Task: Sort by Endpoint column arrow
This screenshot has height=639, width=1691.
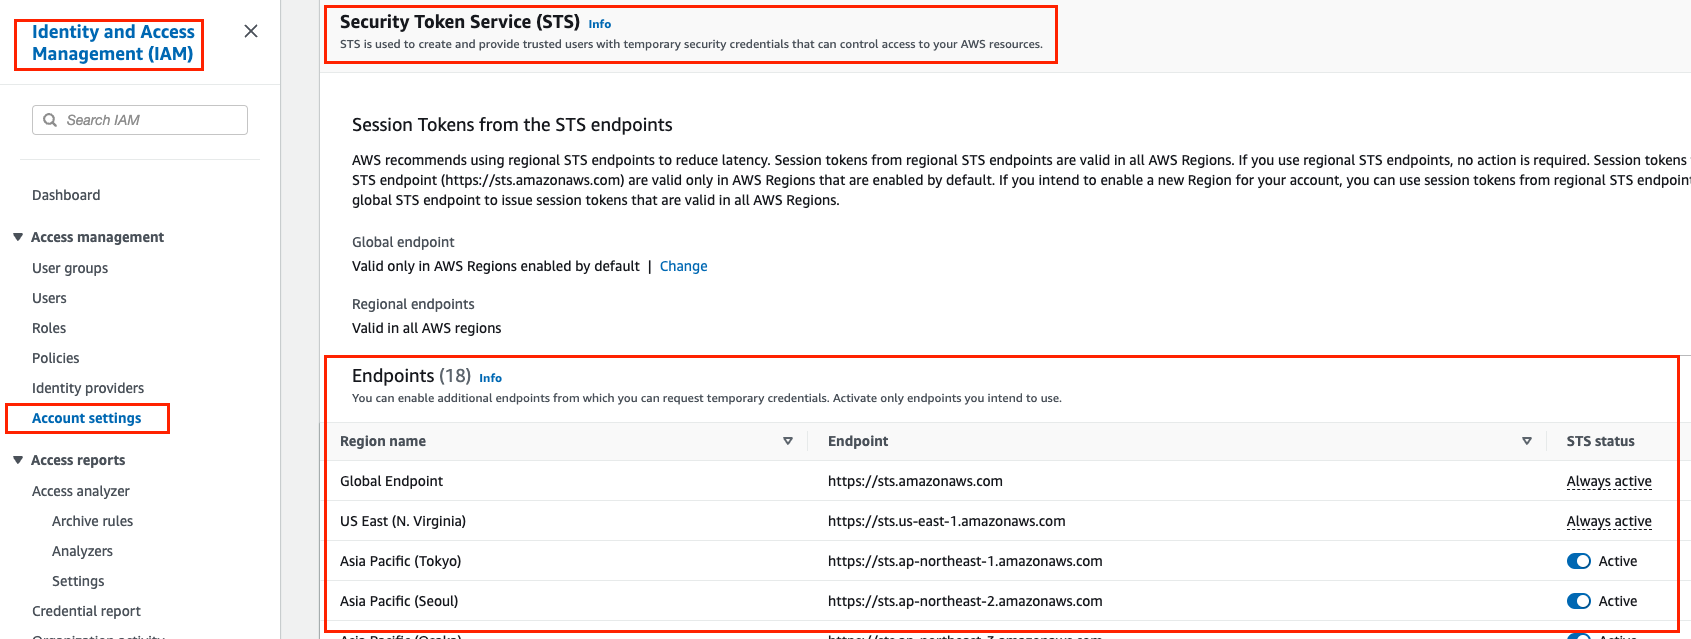Action: coord(1527,441)
